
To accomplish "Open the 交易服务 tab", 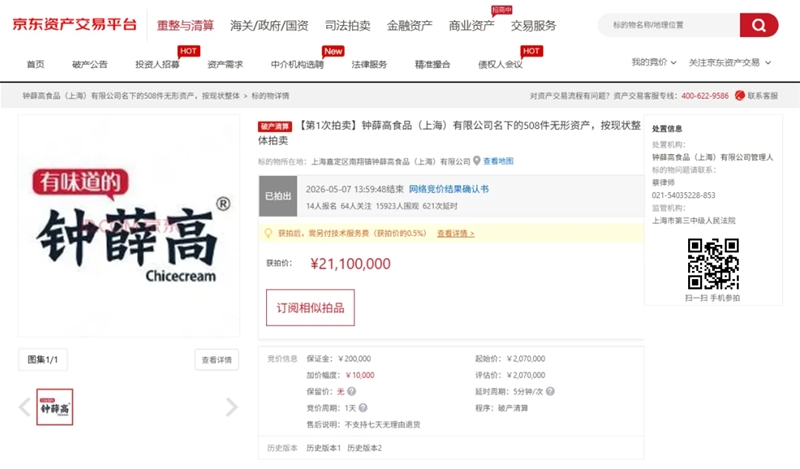I will click(x=534, y=26).
